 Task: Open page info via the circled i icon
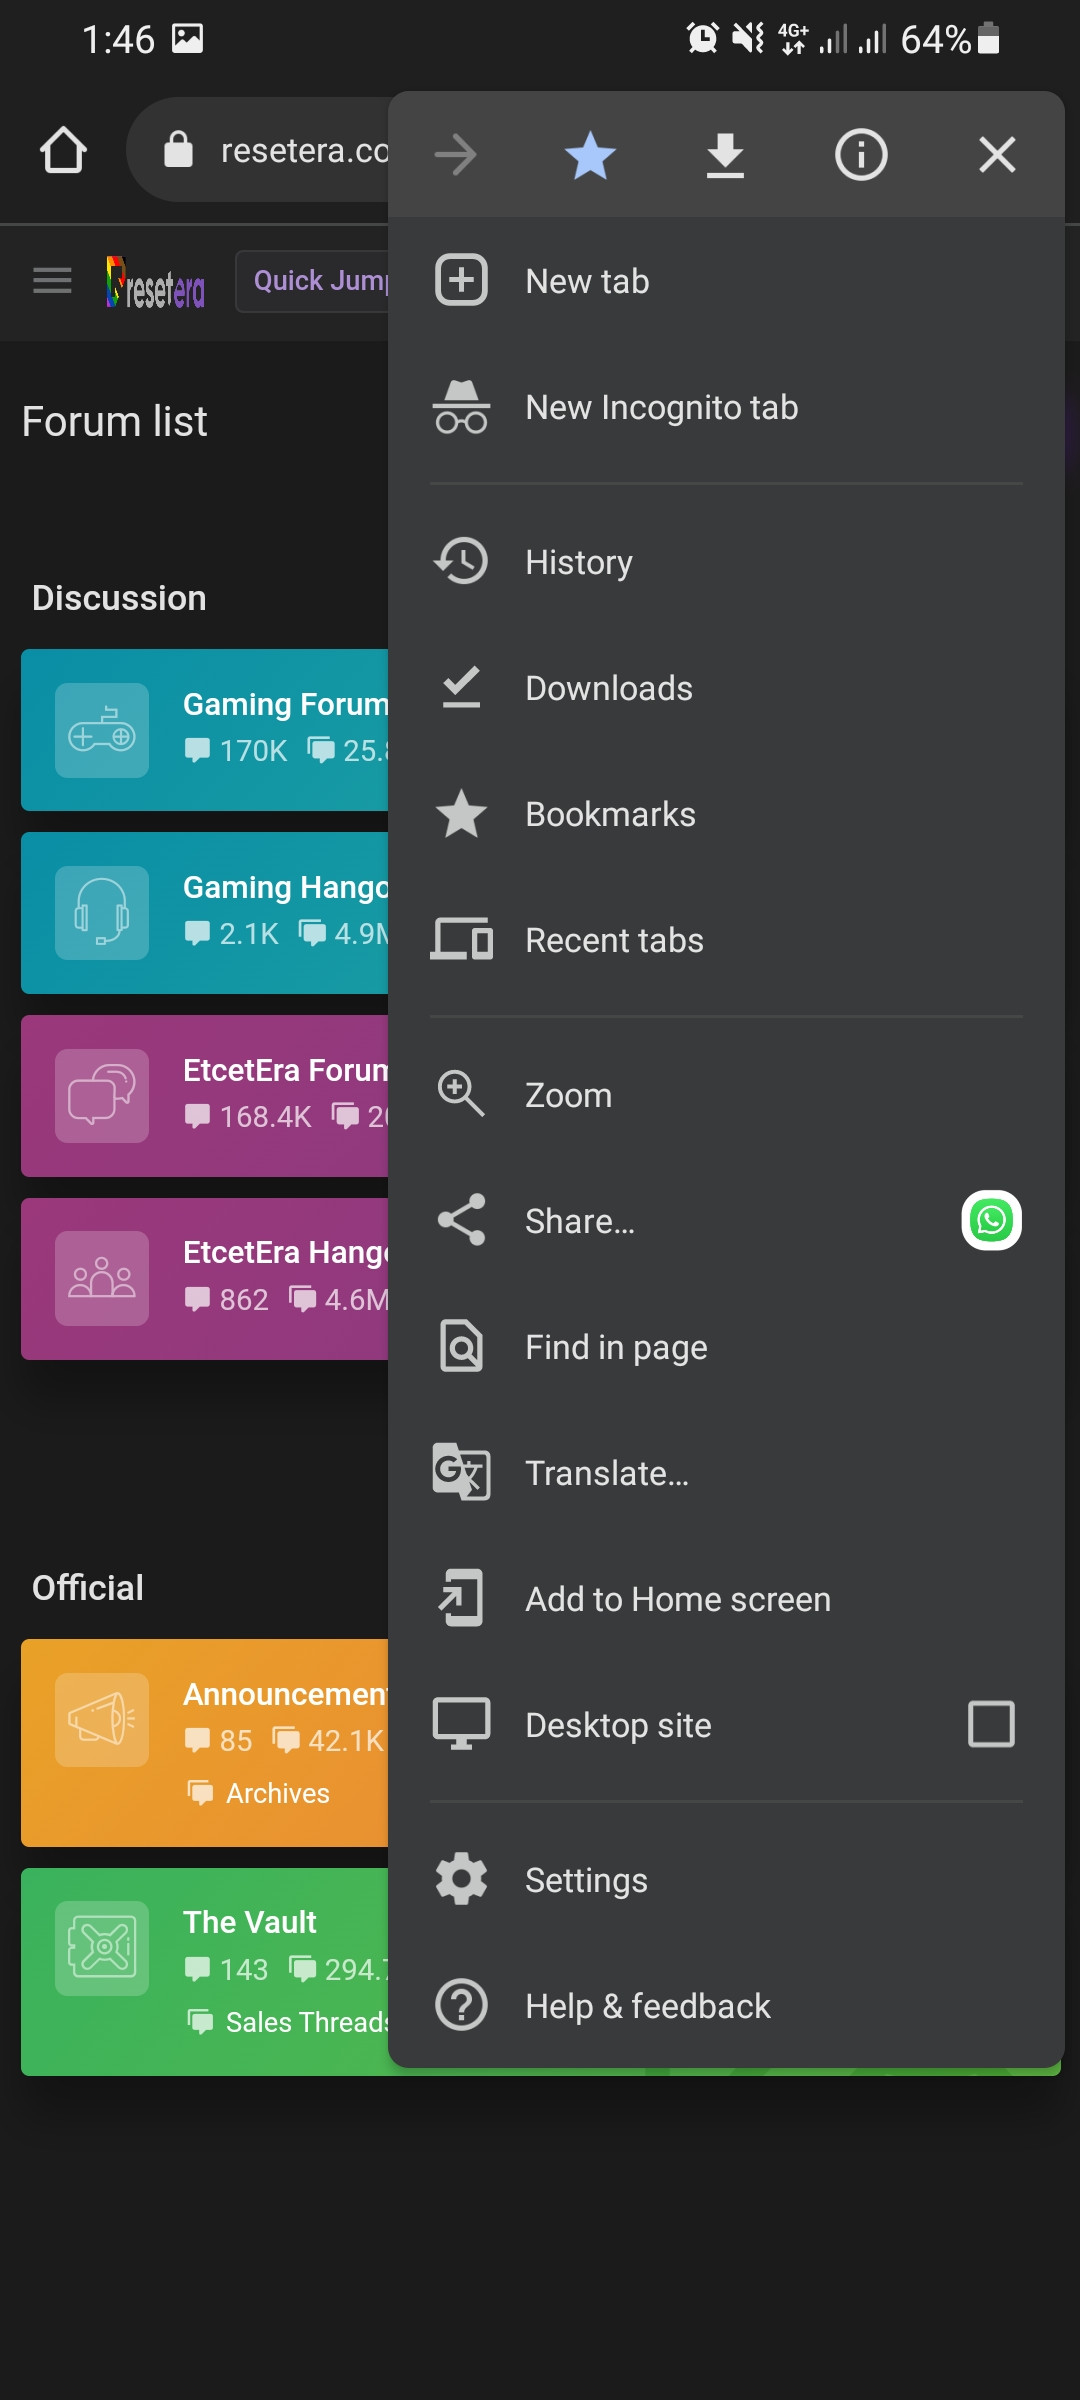(861, 155)
